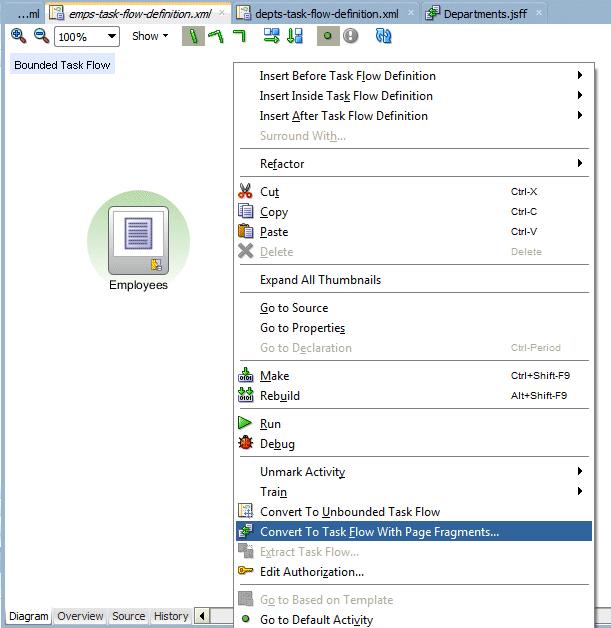Choose Go to Properties
611x628 pixels.
coord(414,328)
